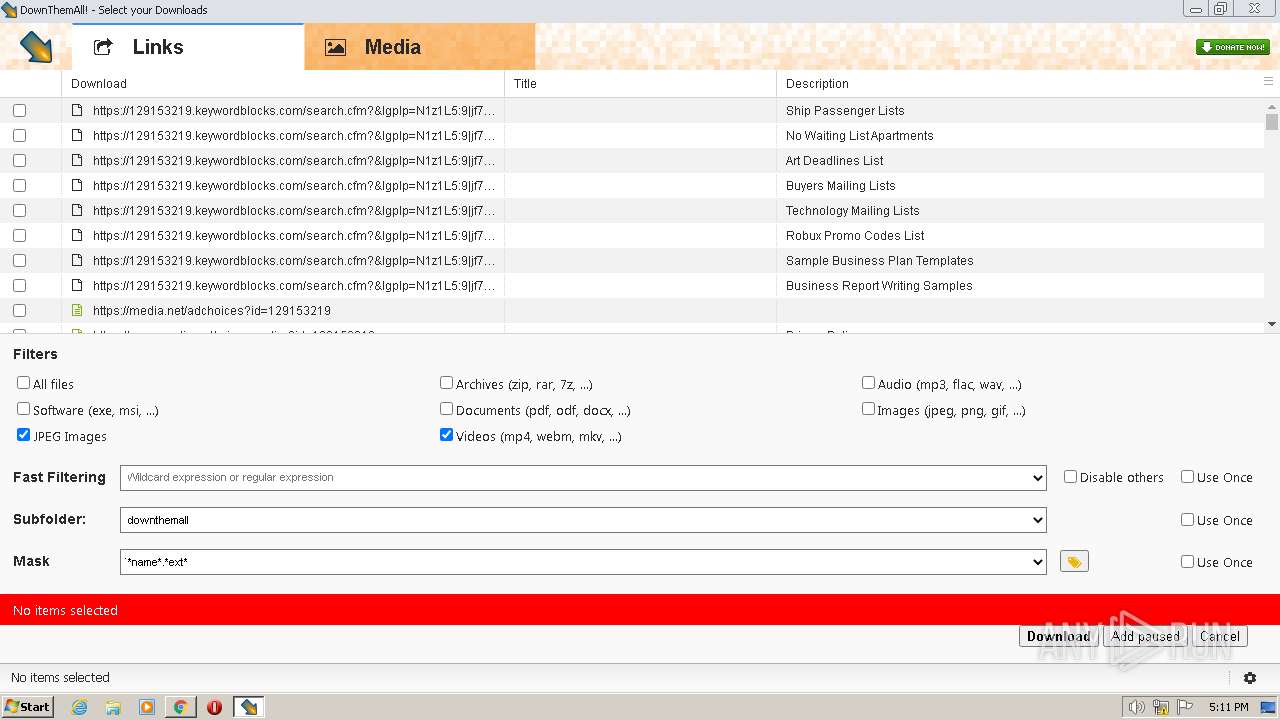Enable the All files filter
The image size is (1280, 720).
pos(23,383)
